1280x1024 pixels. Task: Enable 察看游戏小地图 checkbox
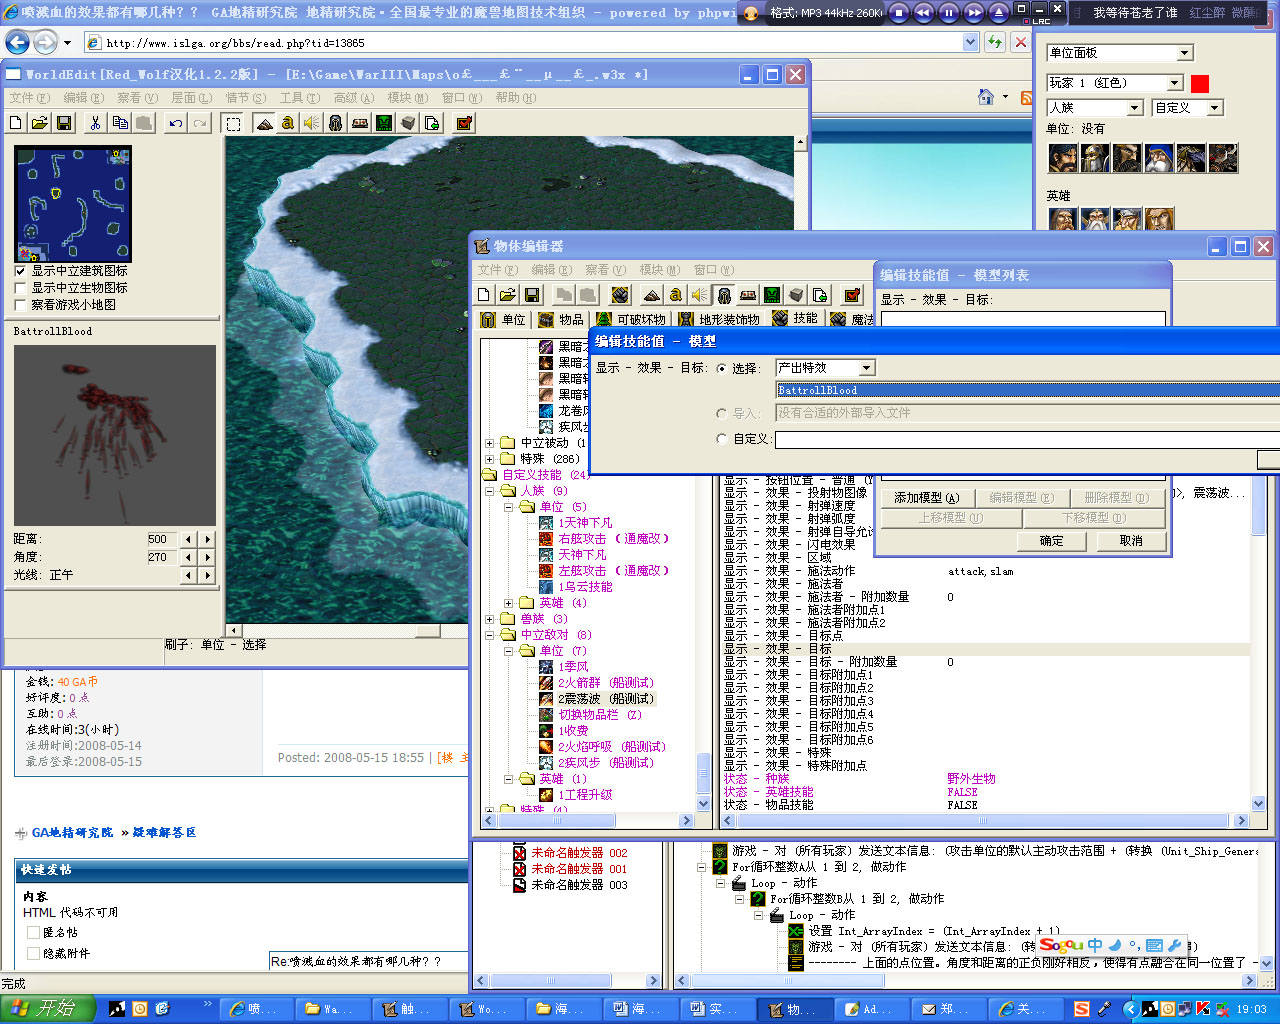click(20, 305)
